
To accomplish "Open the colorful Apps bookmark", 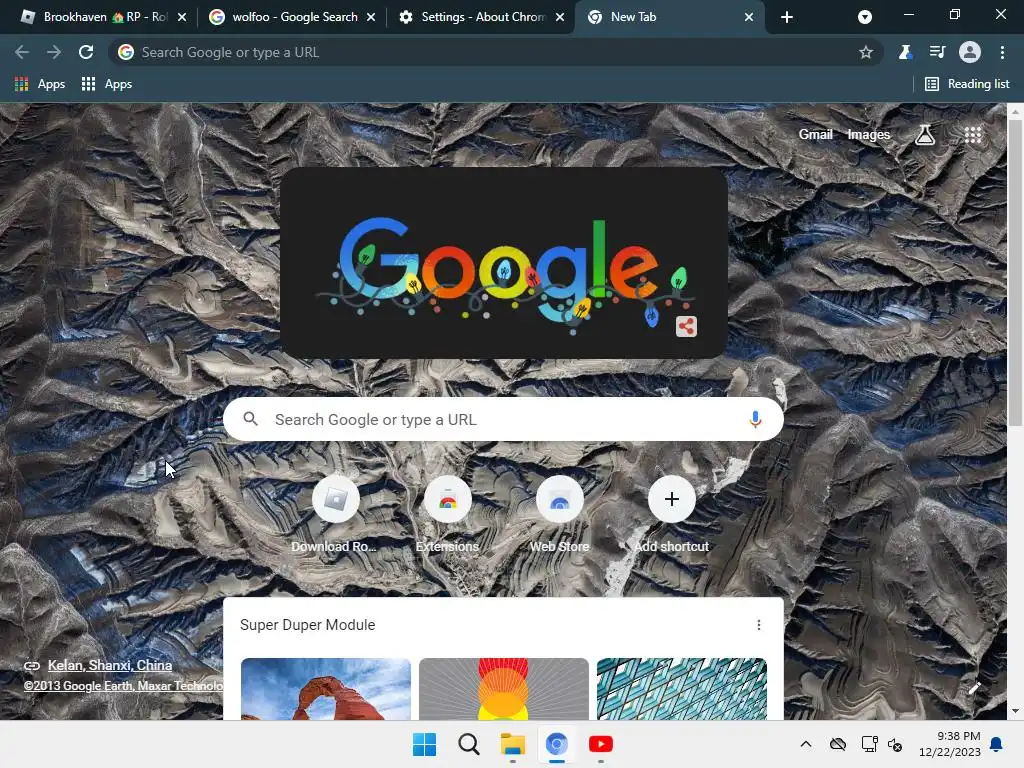I will 40,84.
